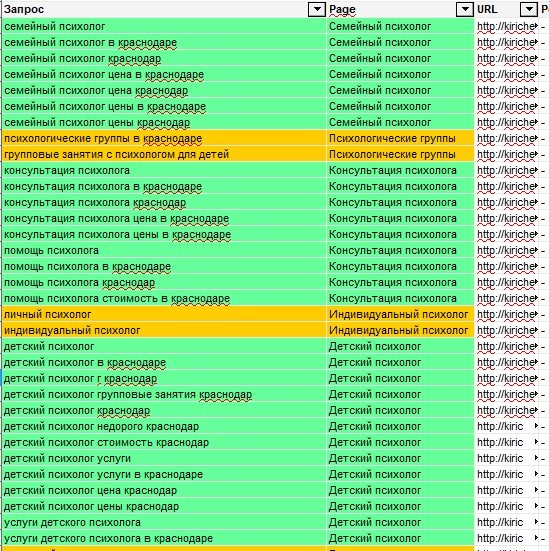This screenshot has width=549, height=551.
Task: Click 'Психологические группы' page cell beside 'групповые занятия'
Action: (x=400, y=154)
